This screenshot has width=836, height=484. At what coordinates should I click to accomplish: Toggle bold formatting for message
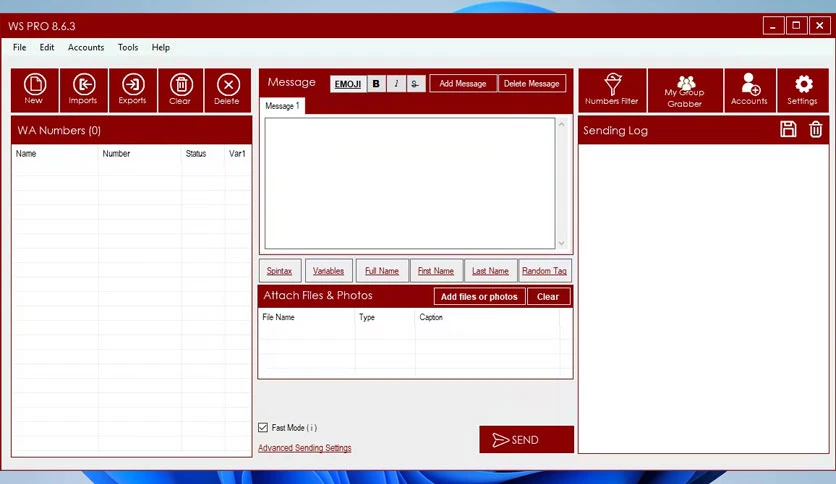(x=376, y=84)
